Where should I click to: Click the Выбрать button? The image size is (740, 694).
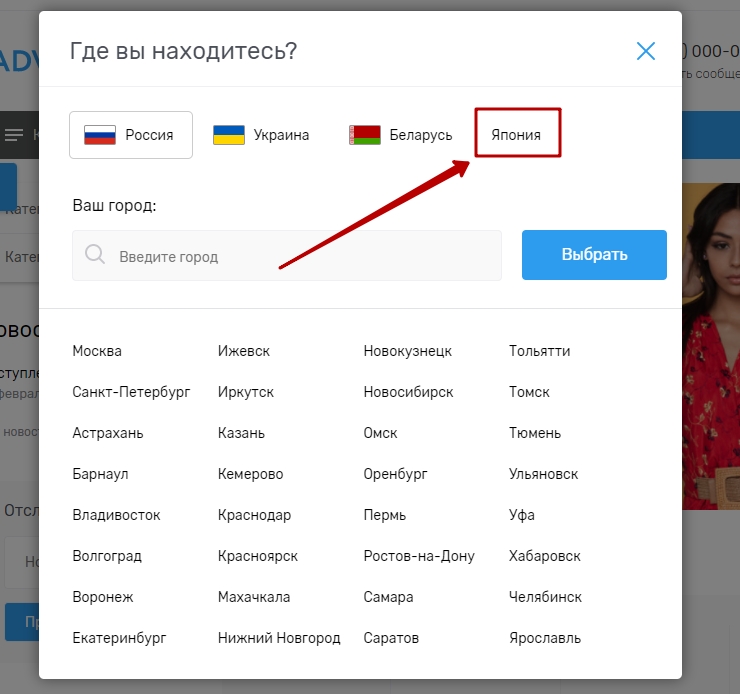594,255
